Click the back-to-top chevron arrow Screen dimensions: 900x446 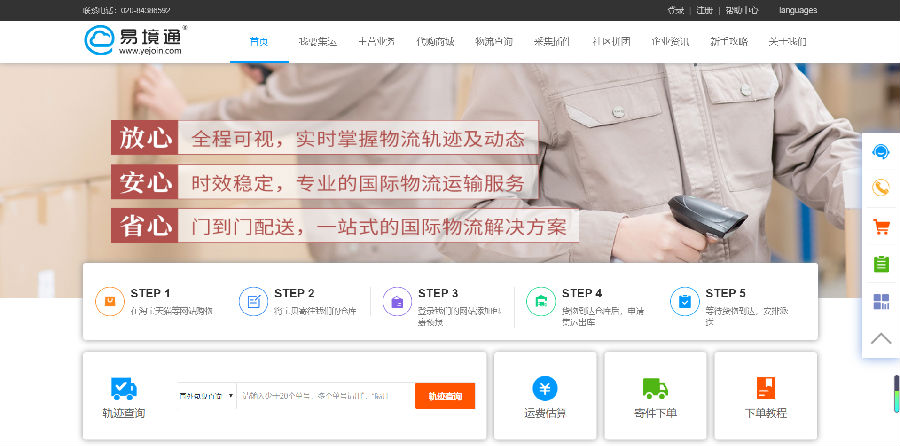pyautogui.click(x=881, y=338)
